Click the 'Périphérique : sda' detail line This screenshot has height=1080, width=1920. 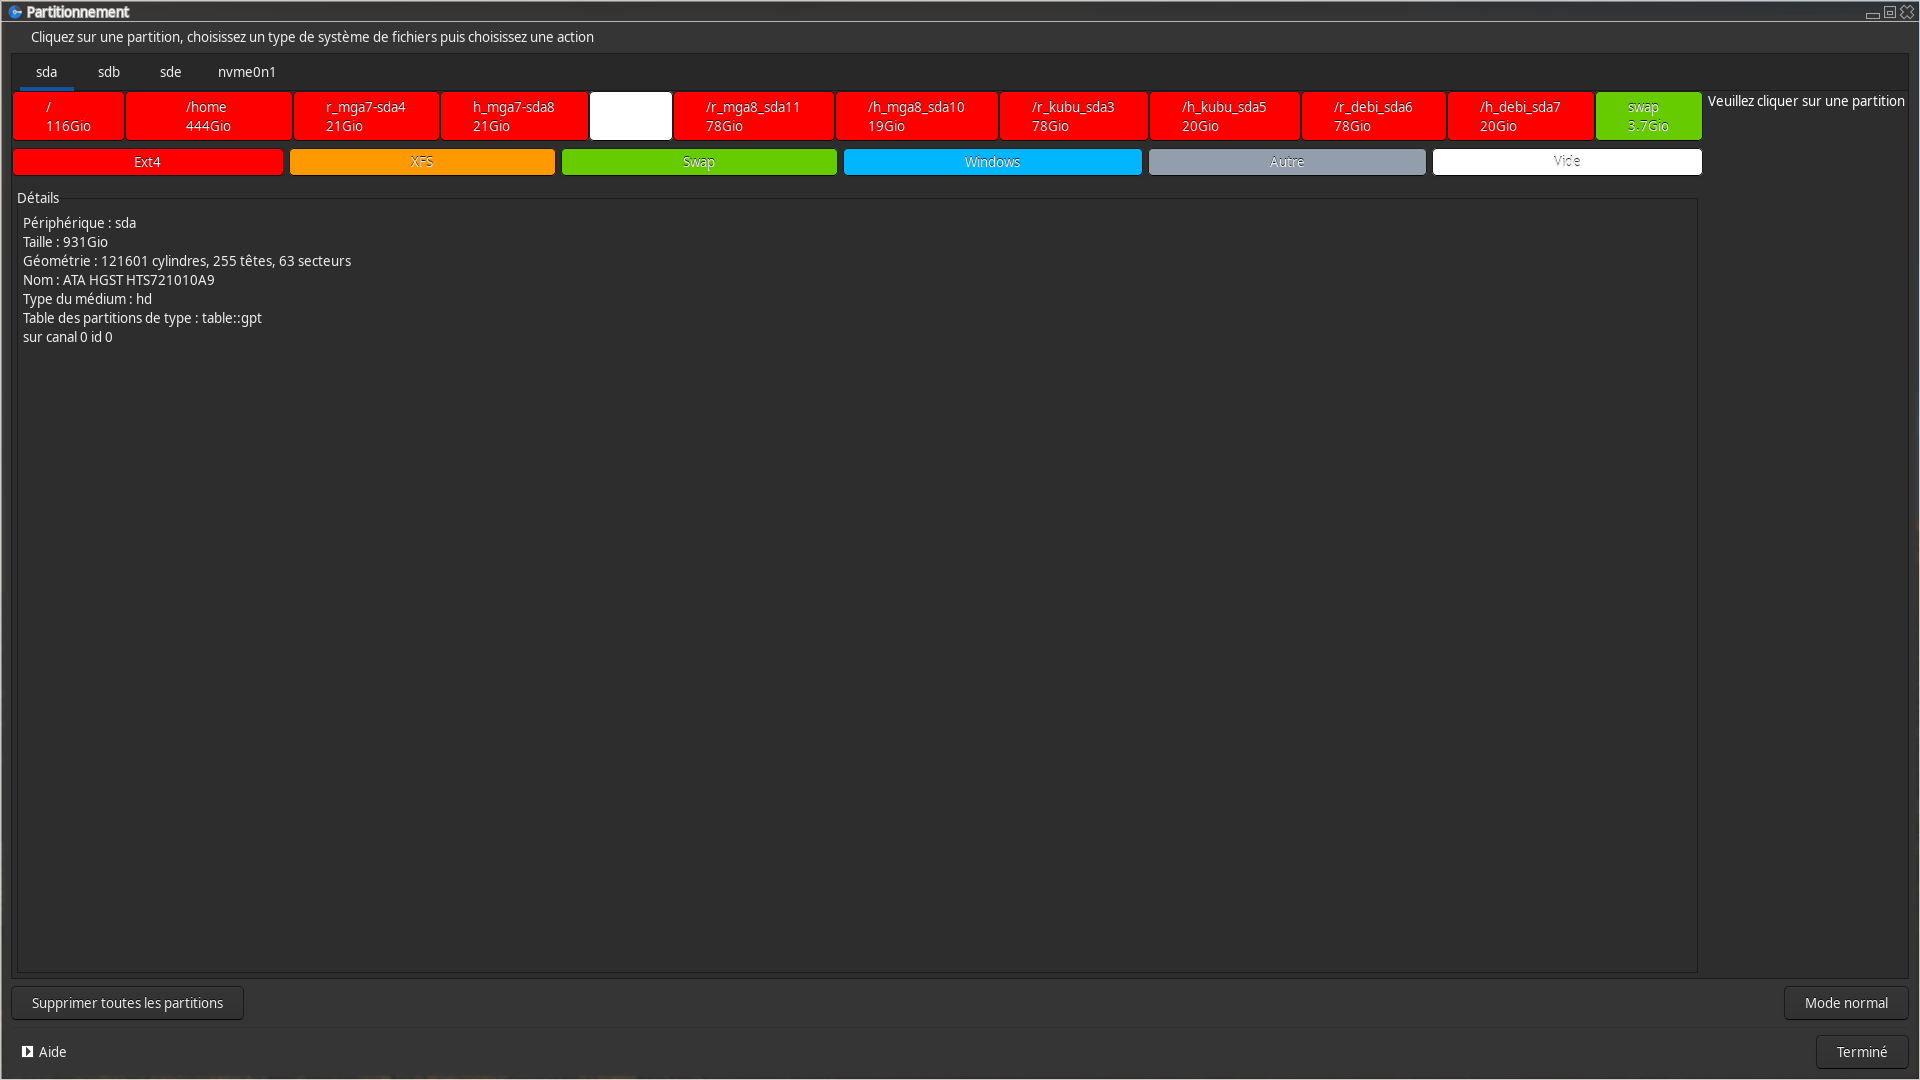tap(79, 223)
